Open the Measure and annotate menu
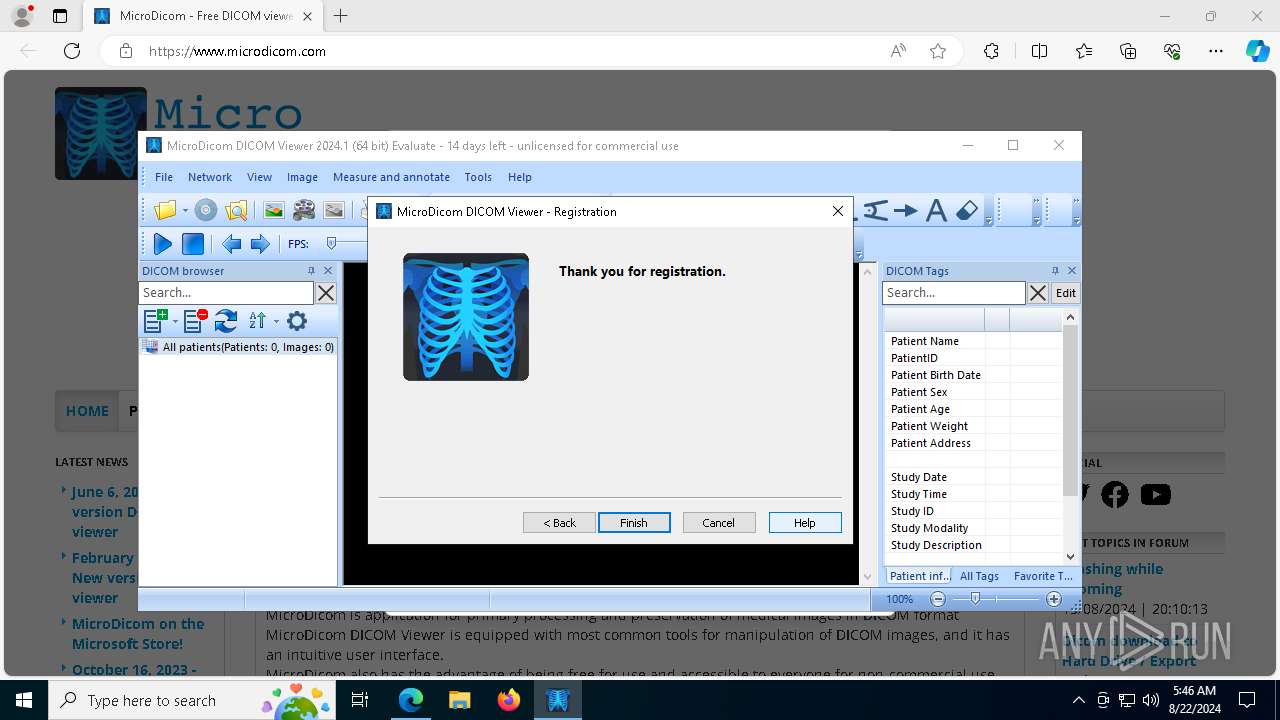 (x=391, y=177)
